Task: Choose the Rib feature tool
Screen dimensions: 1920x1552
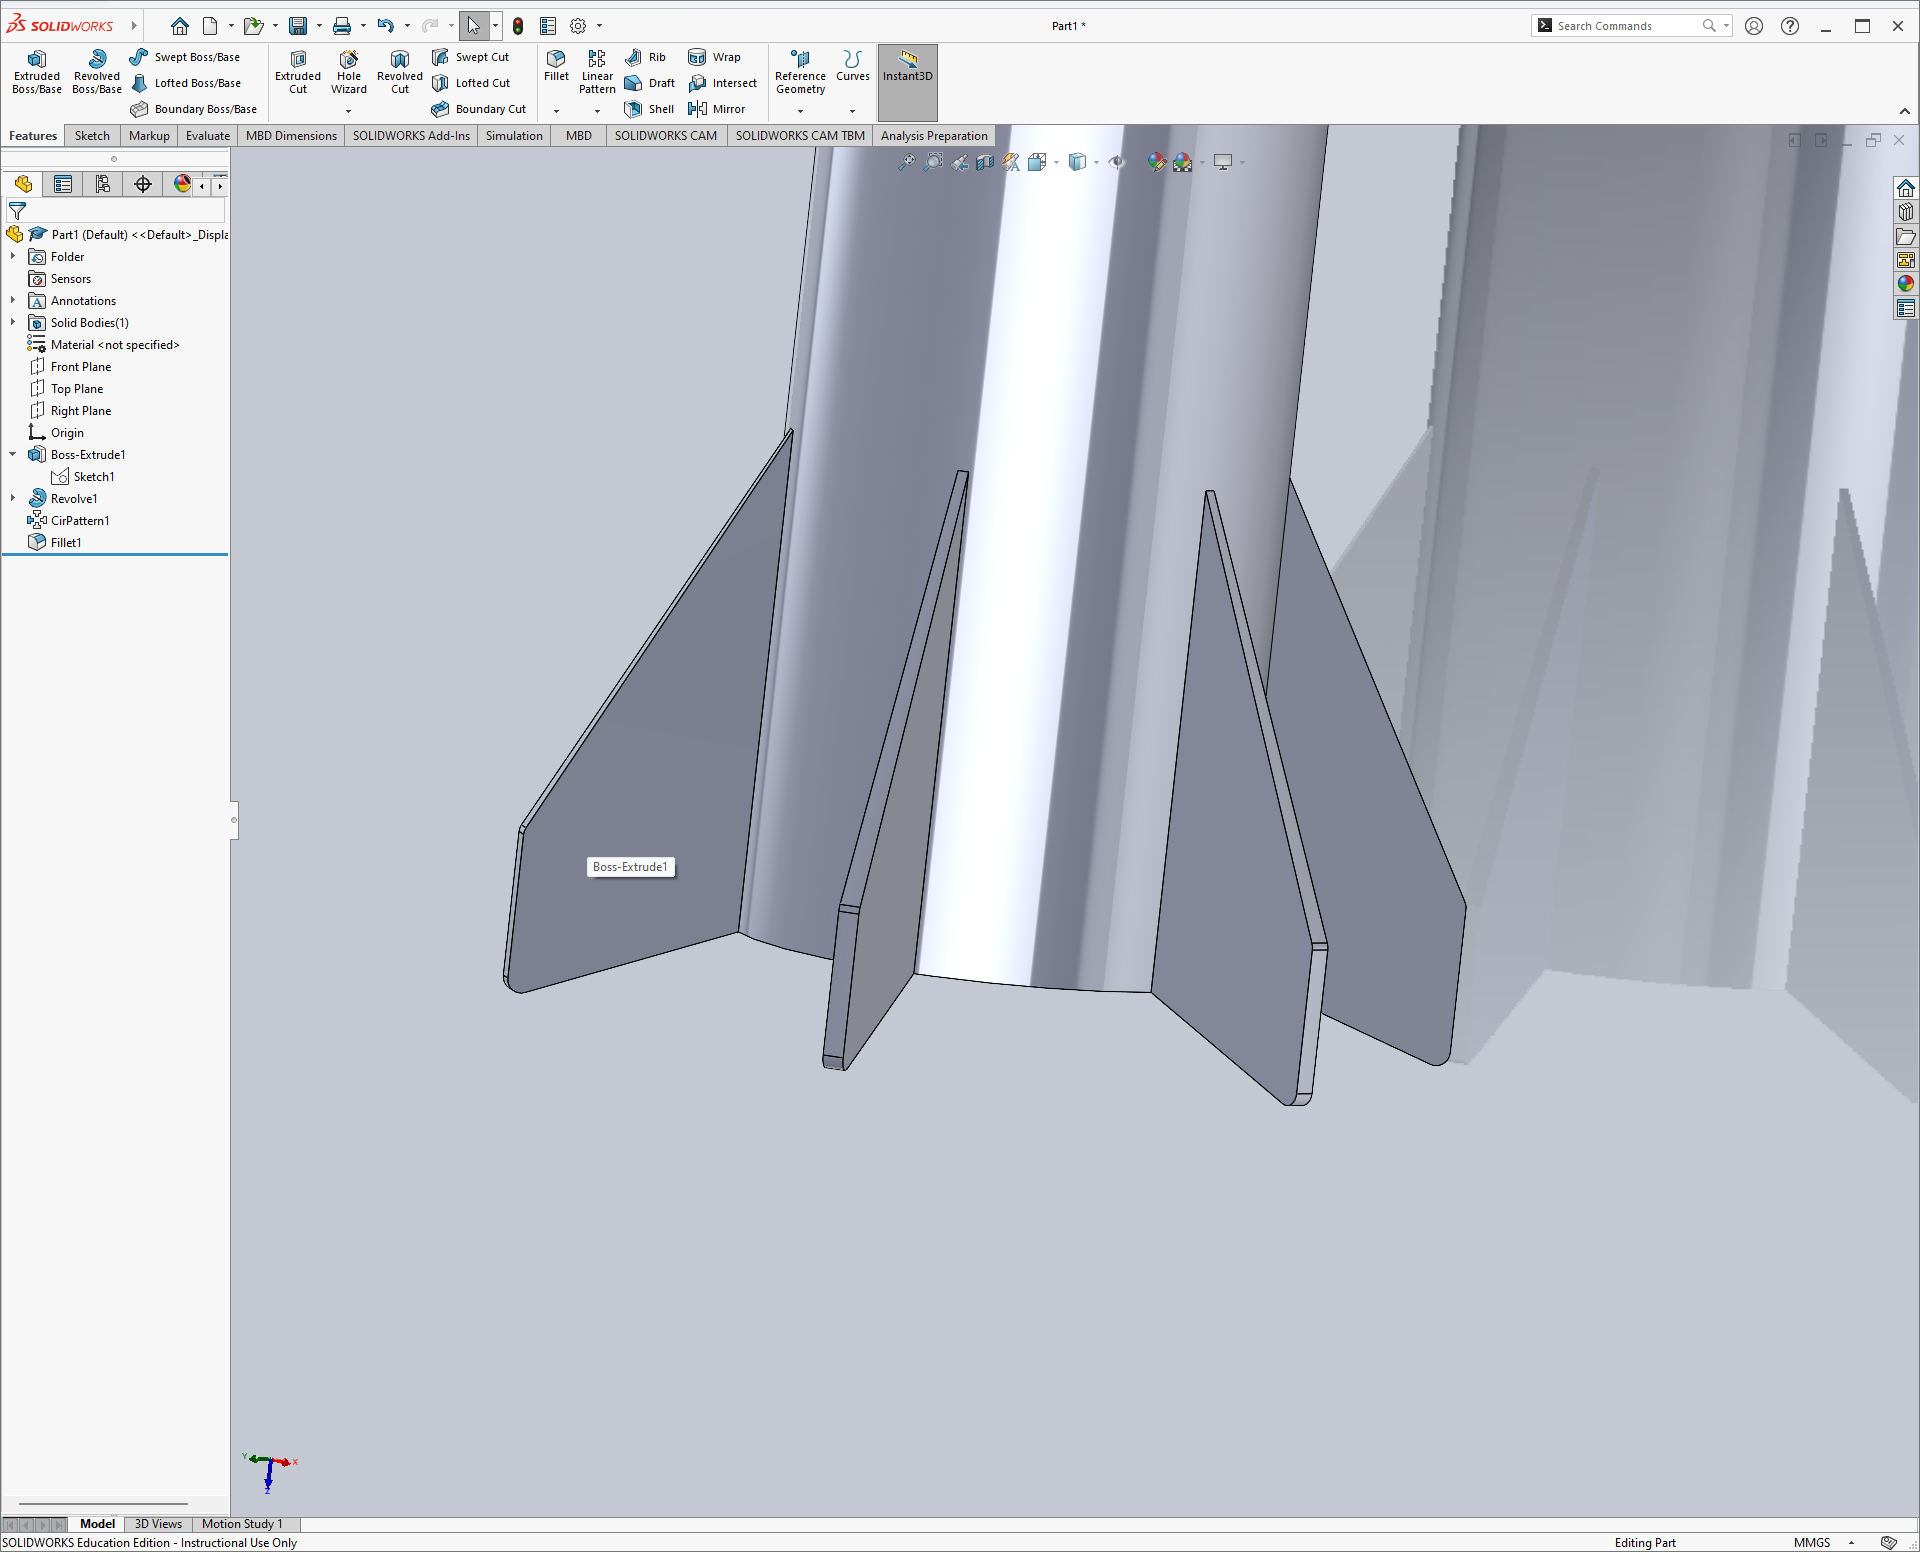Action: coord(645,57)
